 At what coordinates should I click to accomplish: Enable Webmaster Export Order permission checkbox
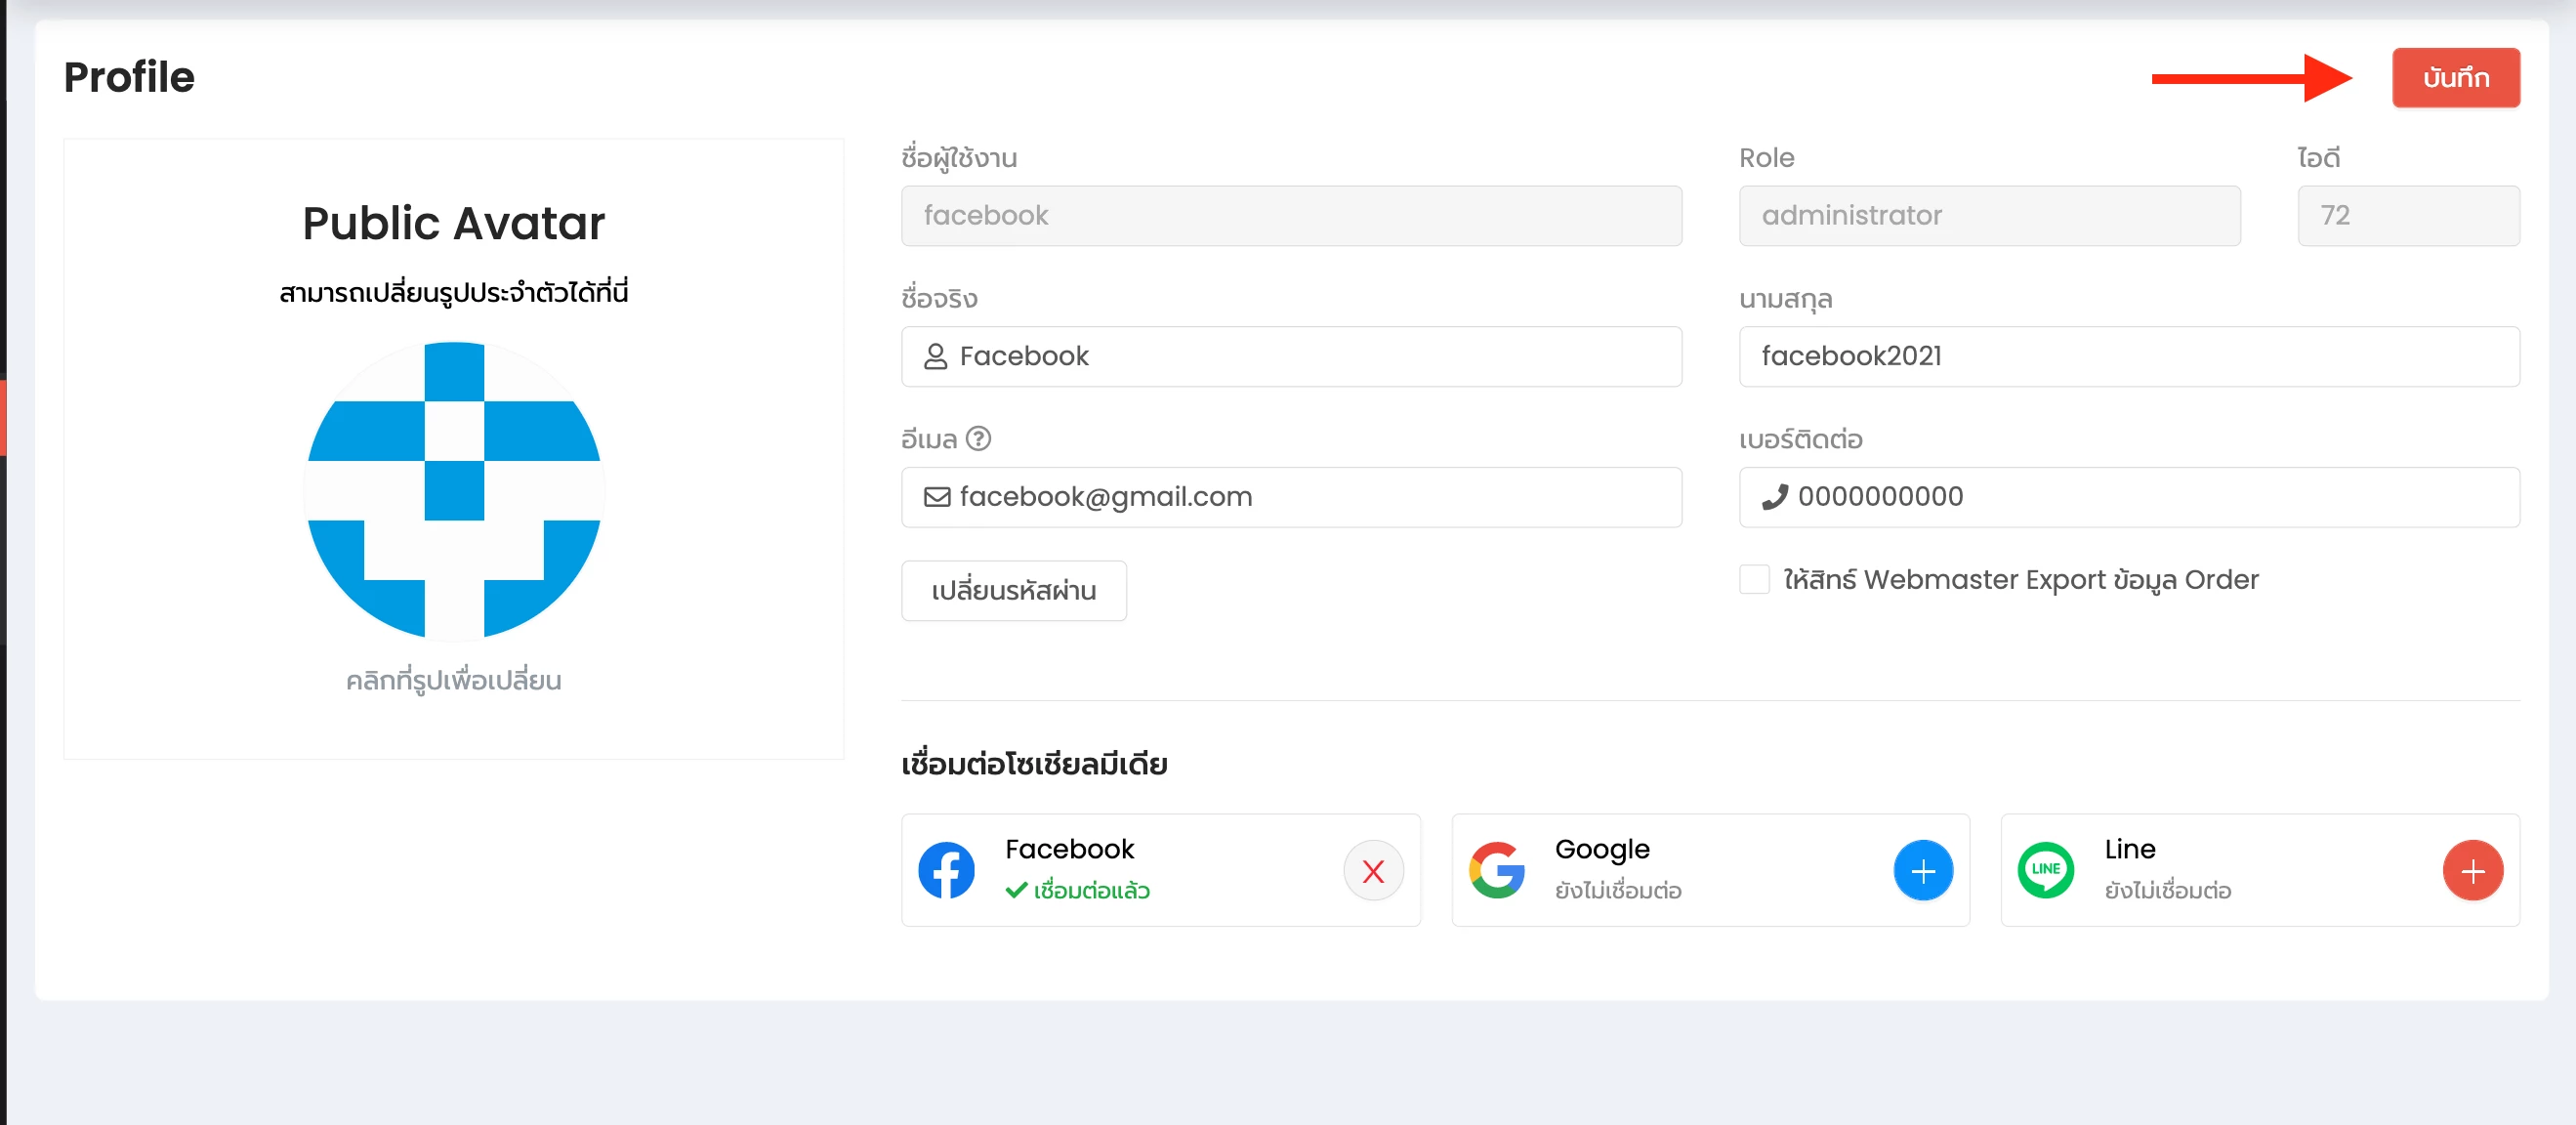point(1754,579)
